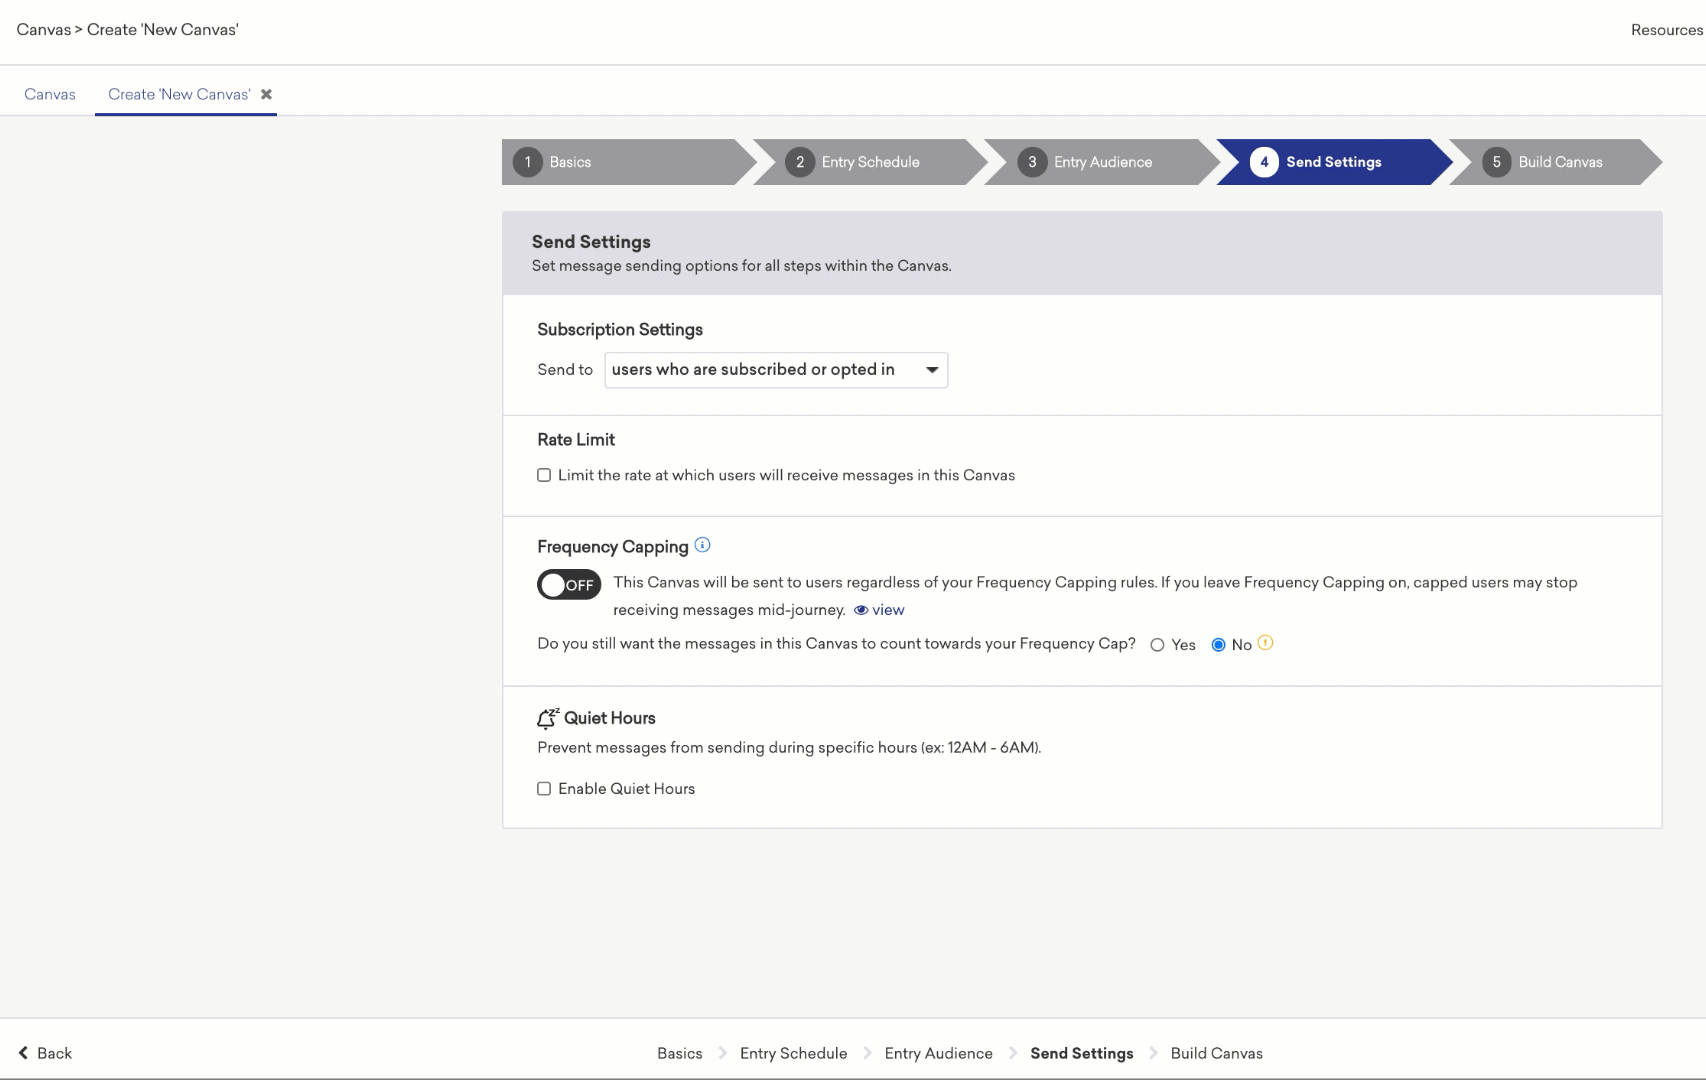The width and height of the screenshot is (1706, 1080).
Task: Open the Resources menu
Action: tap(1666, 30)
